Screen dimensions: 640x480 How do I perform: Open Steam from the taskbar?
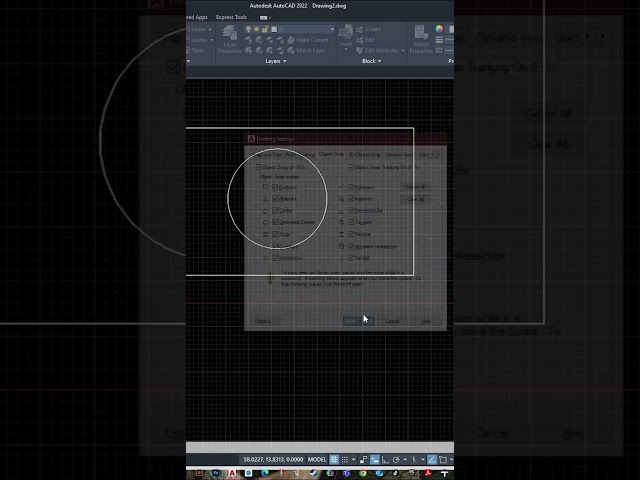coord(314,473)
